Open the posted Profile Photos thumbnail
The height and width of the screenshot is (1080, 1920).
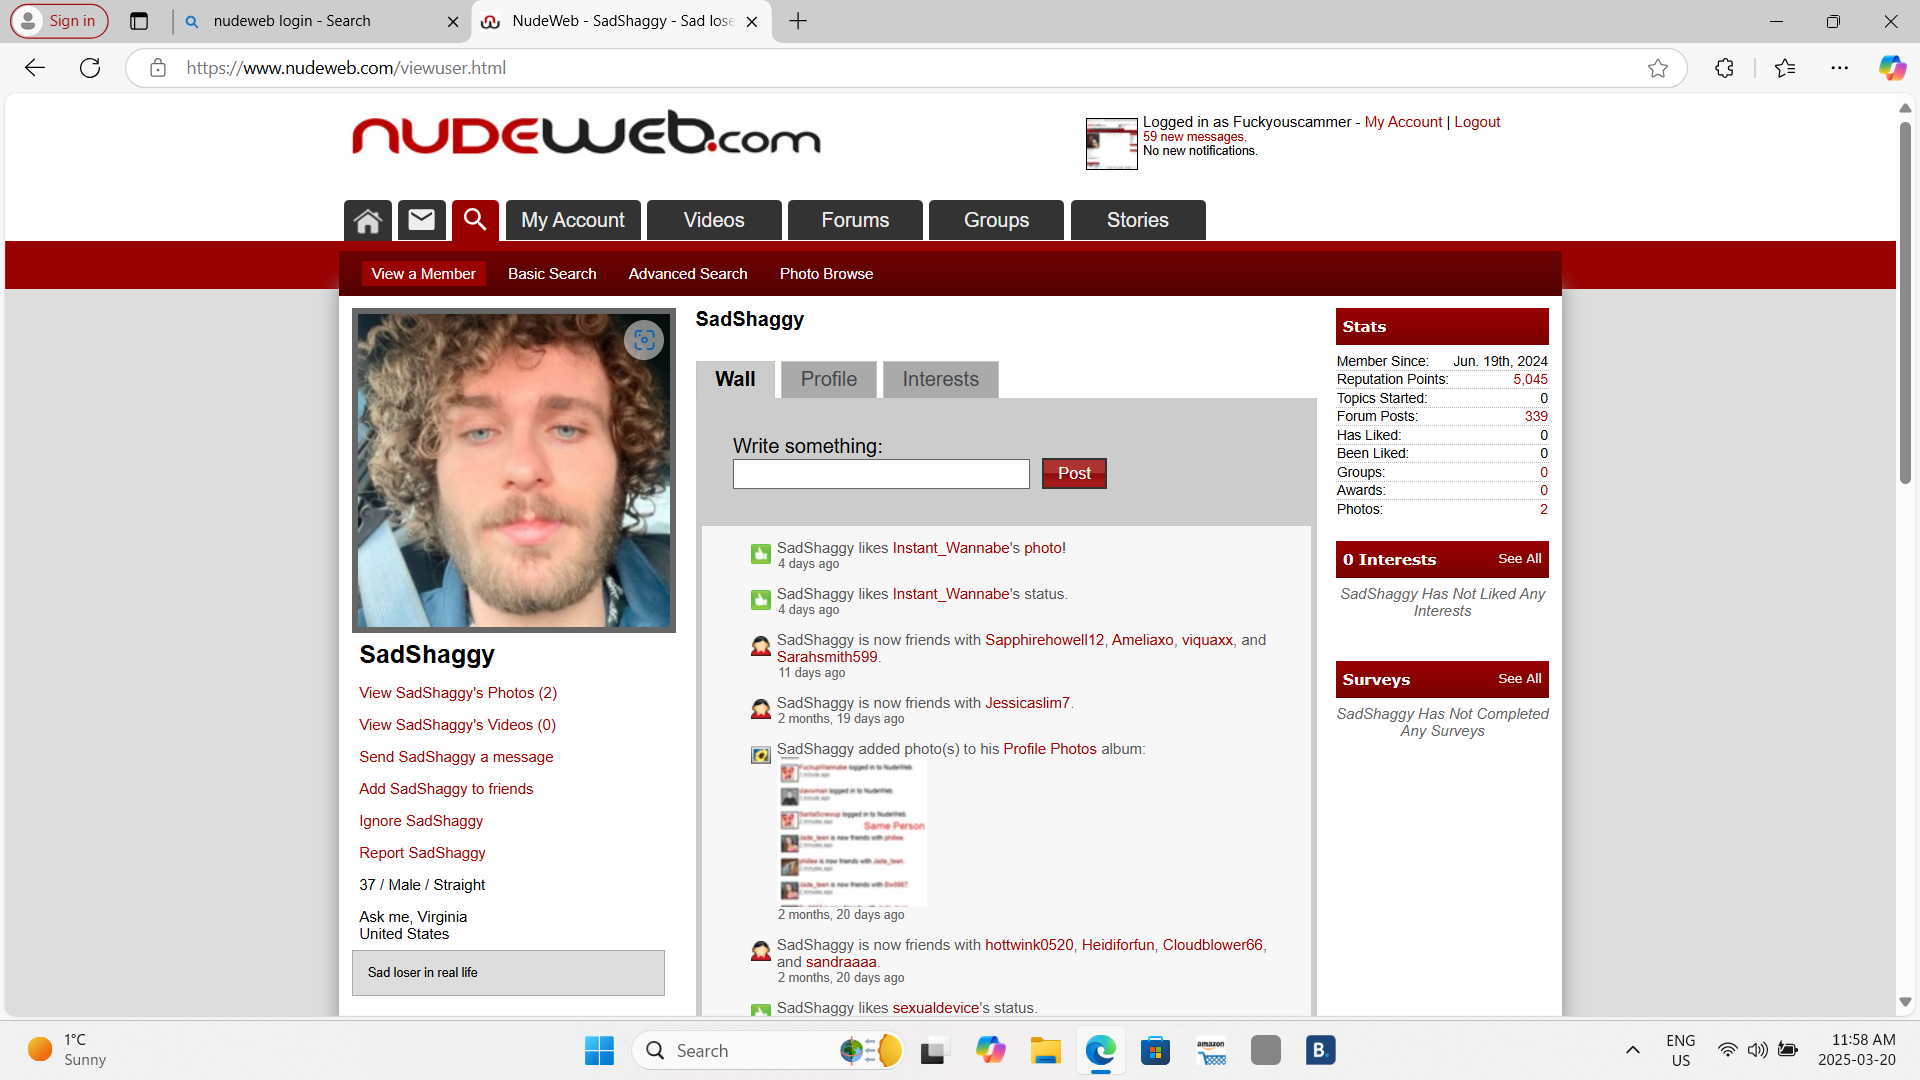tap(852, 832)
